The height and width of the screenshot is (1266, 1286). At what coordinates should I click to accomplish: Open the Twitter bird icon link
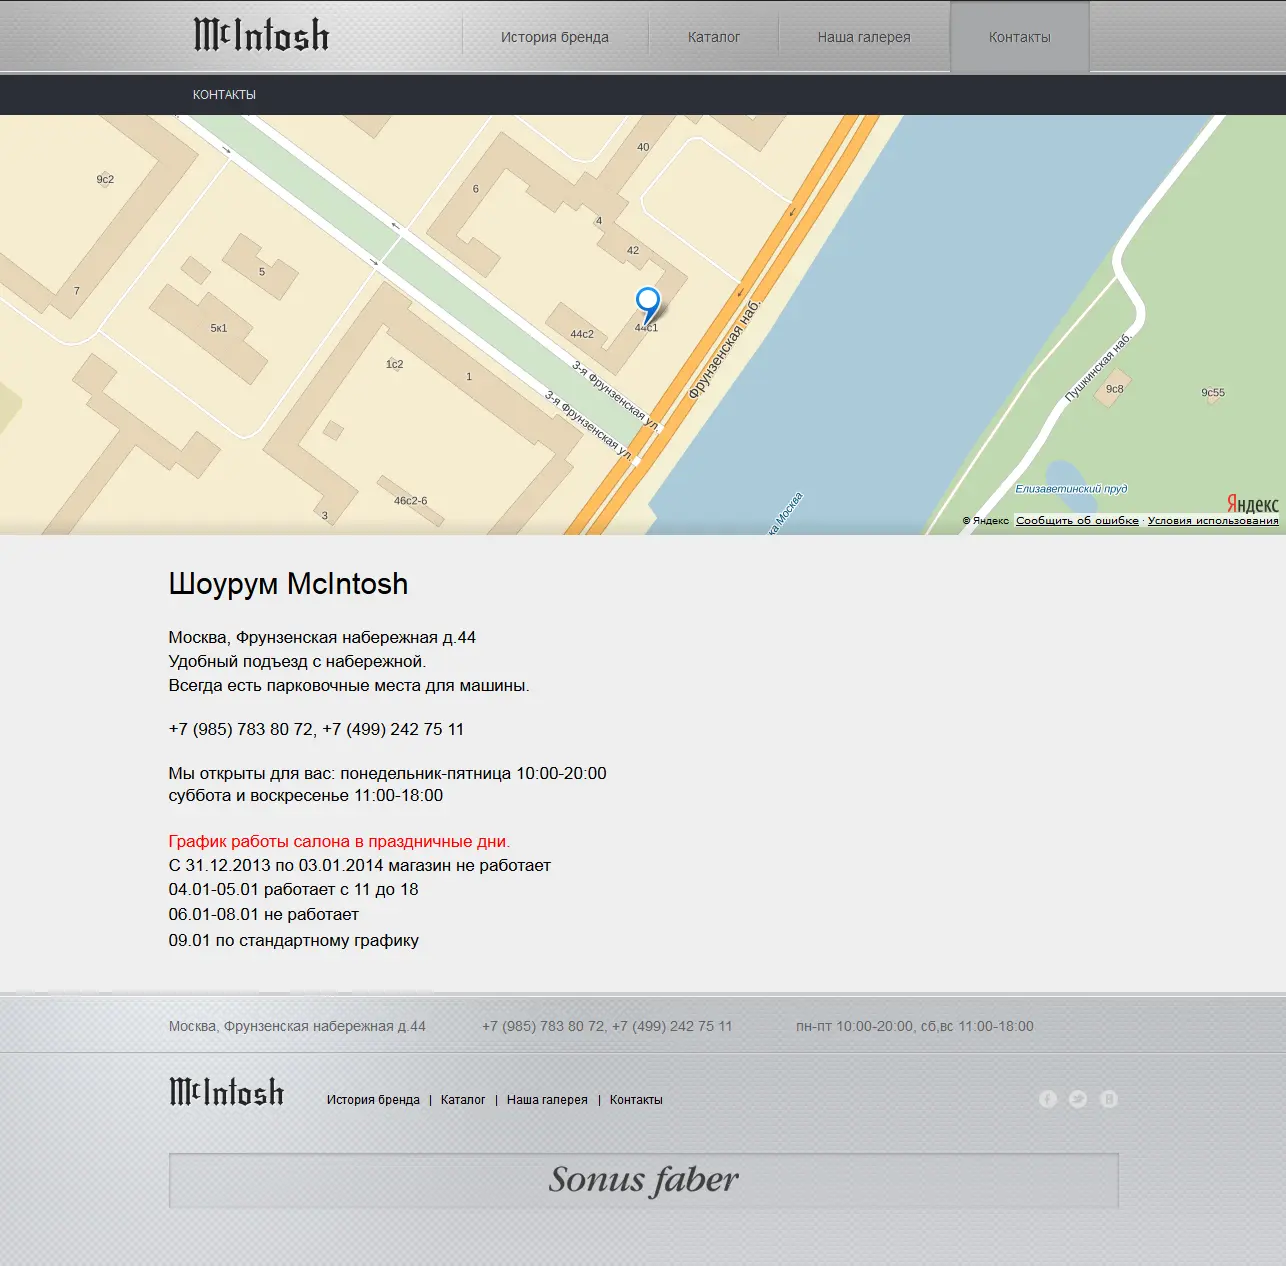[1078, 1099]
